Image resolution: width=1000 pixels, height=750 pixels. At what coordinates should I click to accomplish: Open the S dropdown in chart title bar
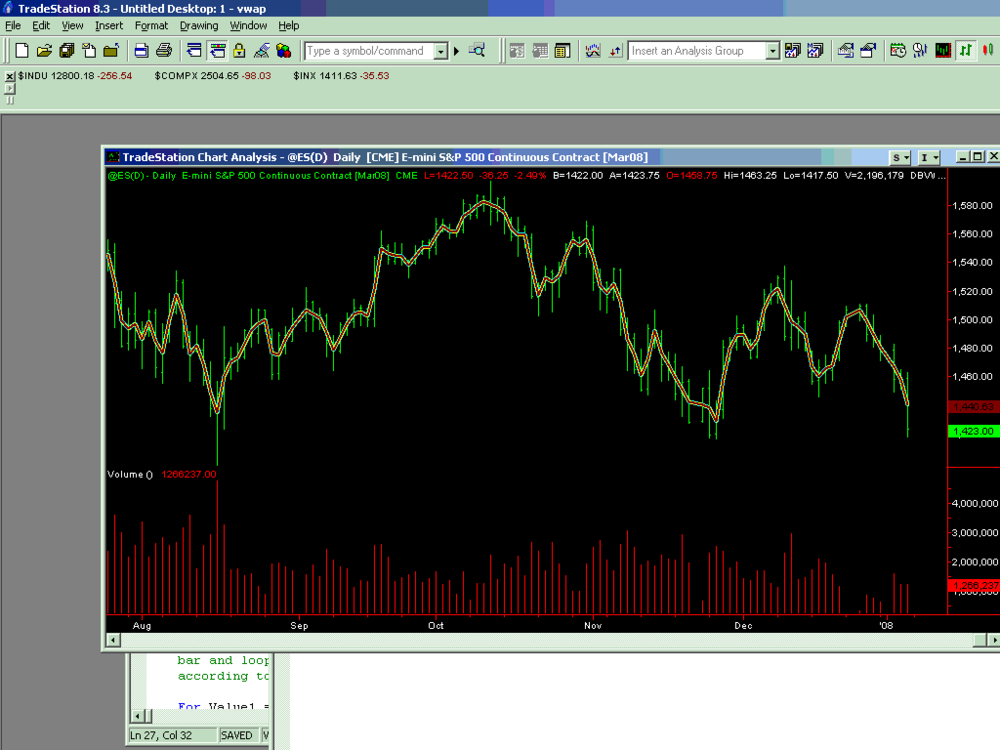[900, 157]
